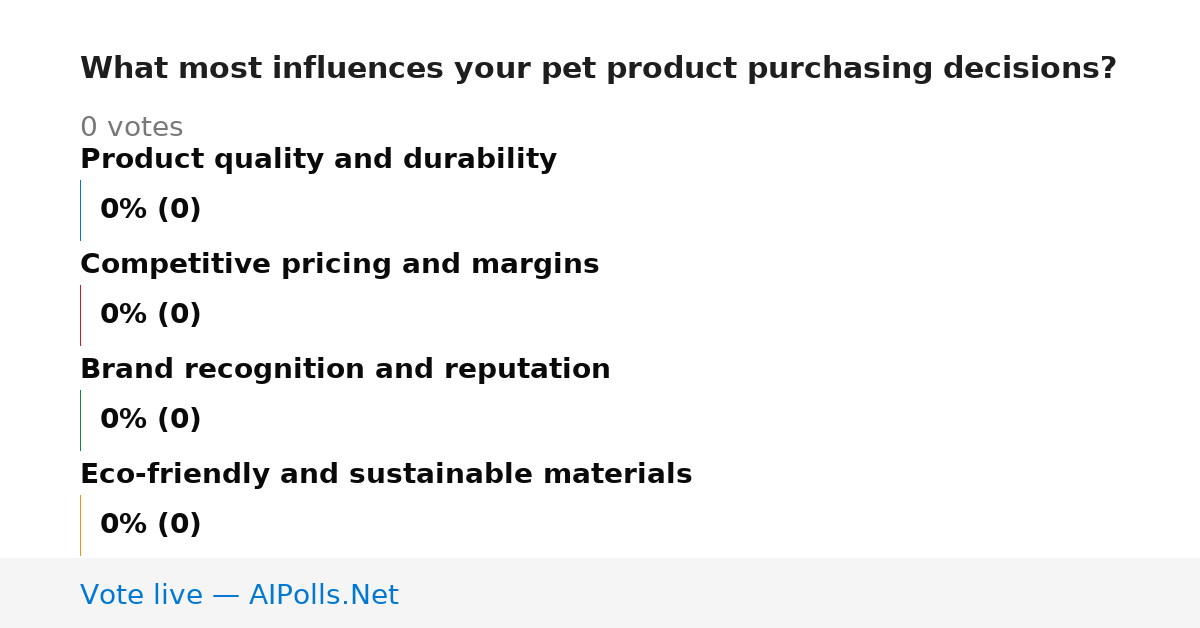
Task: Open the Vote live — AIPolls.Net link
Action: [239, 595]
